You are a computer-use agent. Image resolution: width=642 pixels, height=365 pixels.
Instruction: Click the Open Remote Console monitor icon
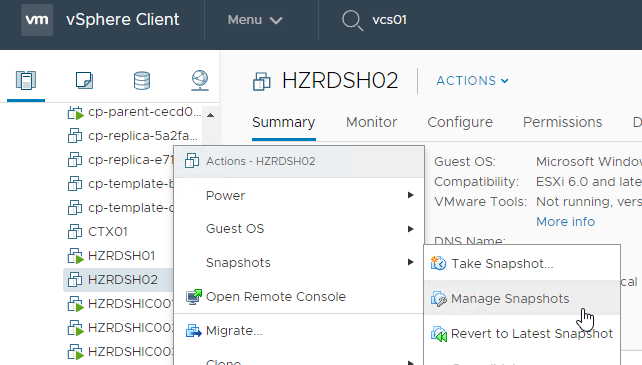coord(194,297)
